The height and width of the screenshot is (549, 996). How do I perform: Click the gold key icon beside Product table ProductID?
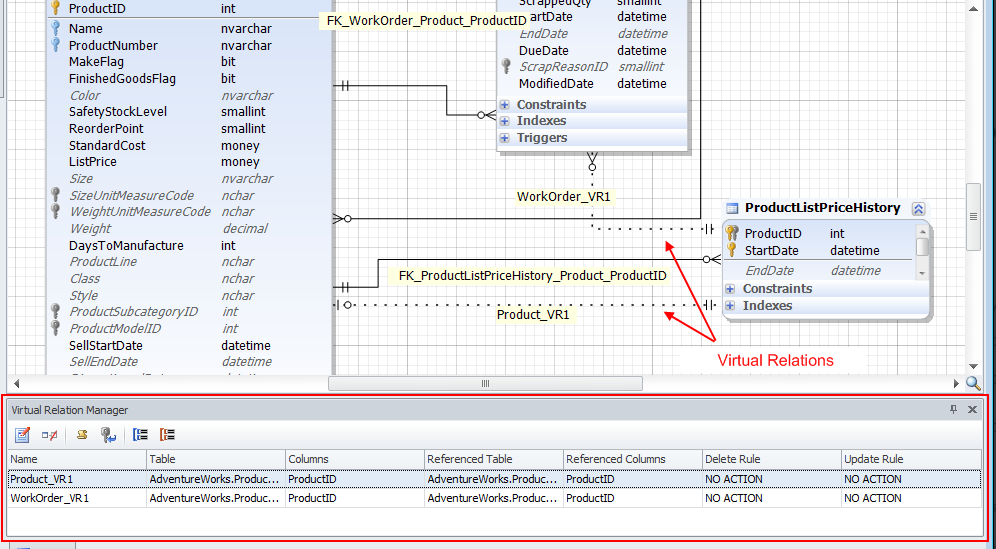56,8
